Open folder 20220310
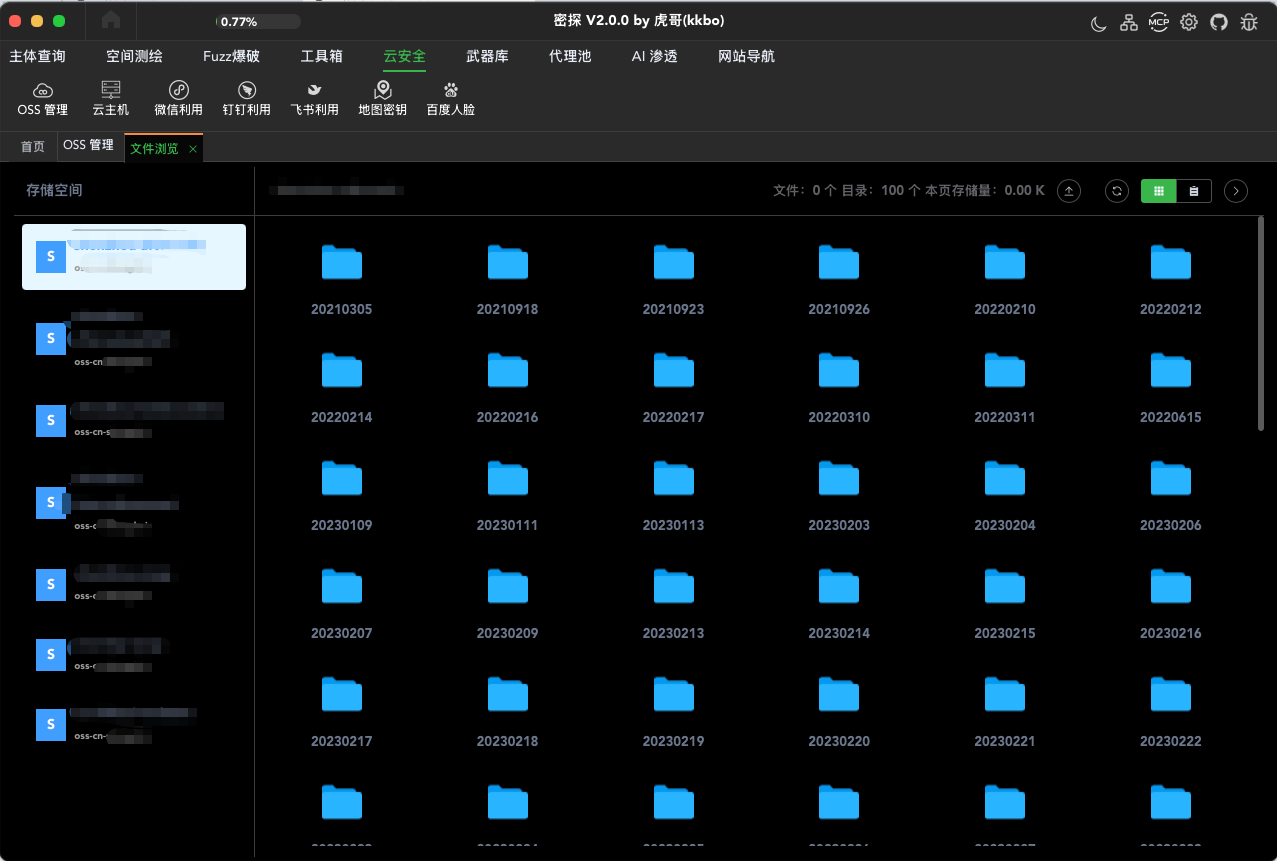The width and height of the screenshot is (1277, 861). click(x=839, y=387)
